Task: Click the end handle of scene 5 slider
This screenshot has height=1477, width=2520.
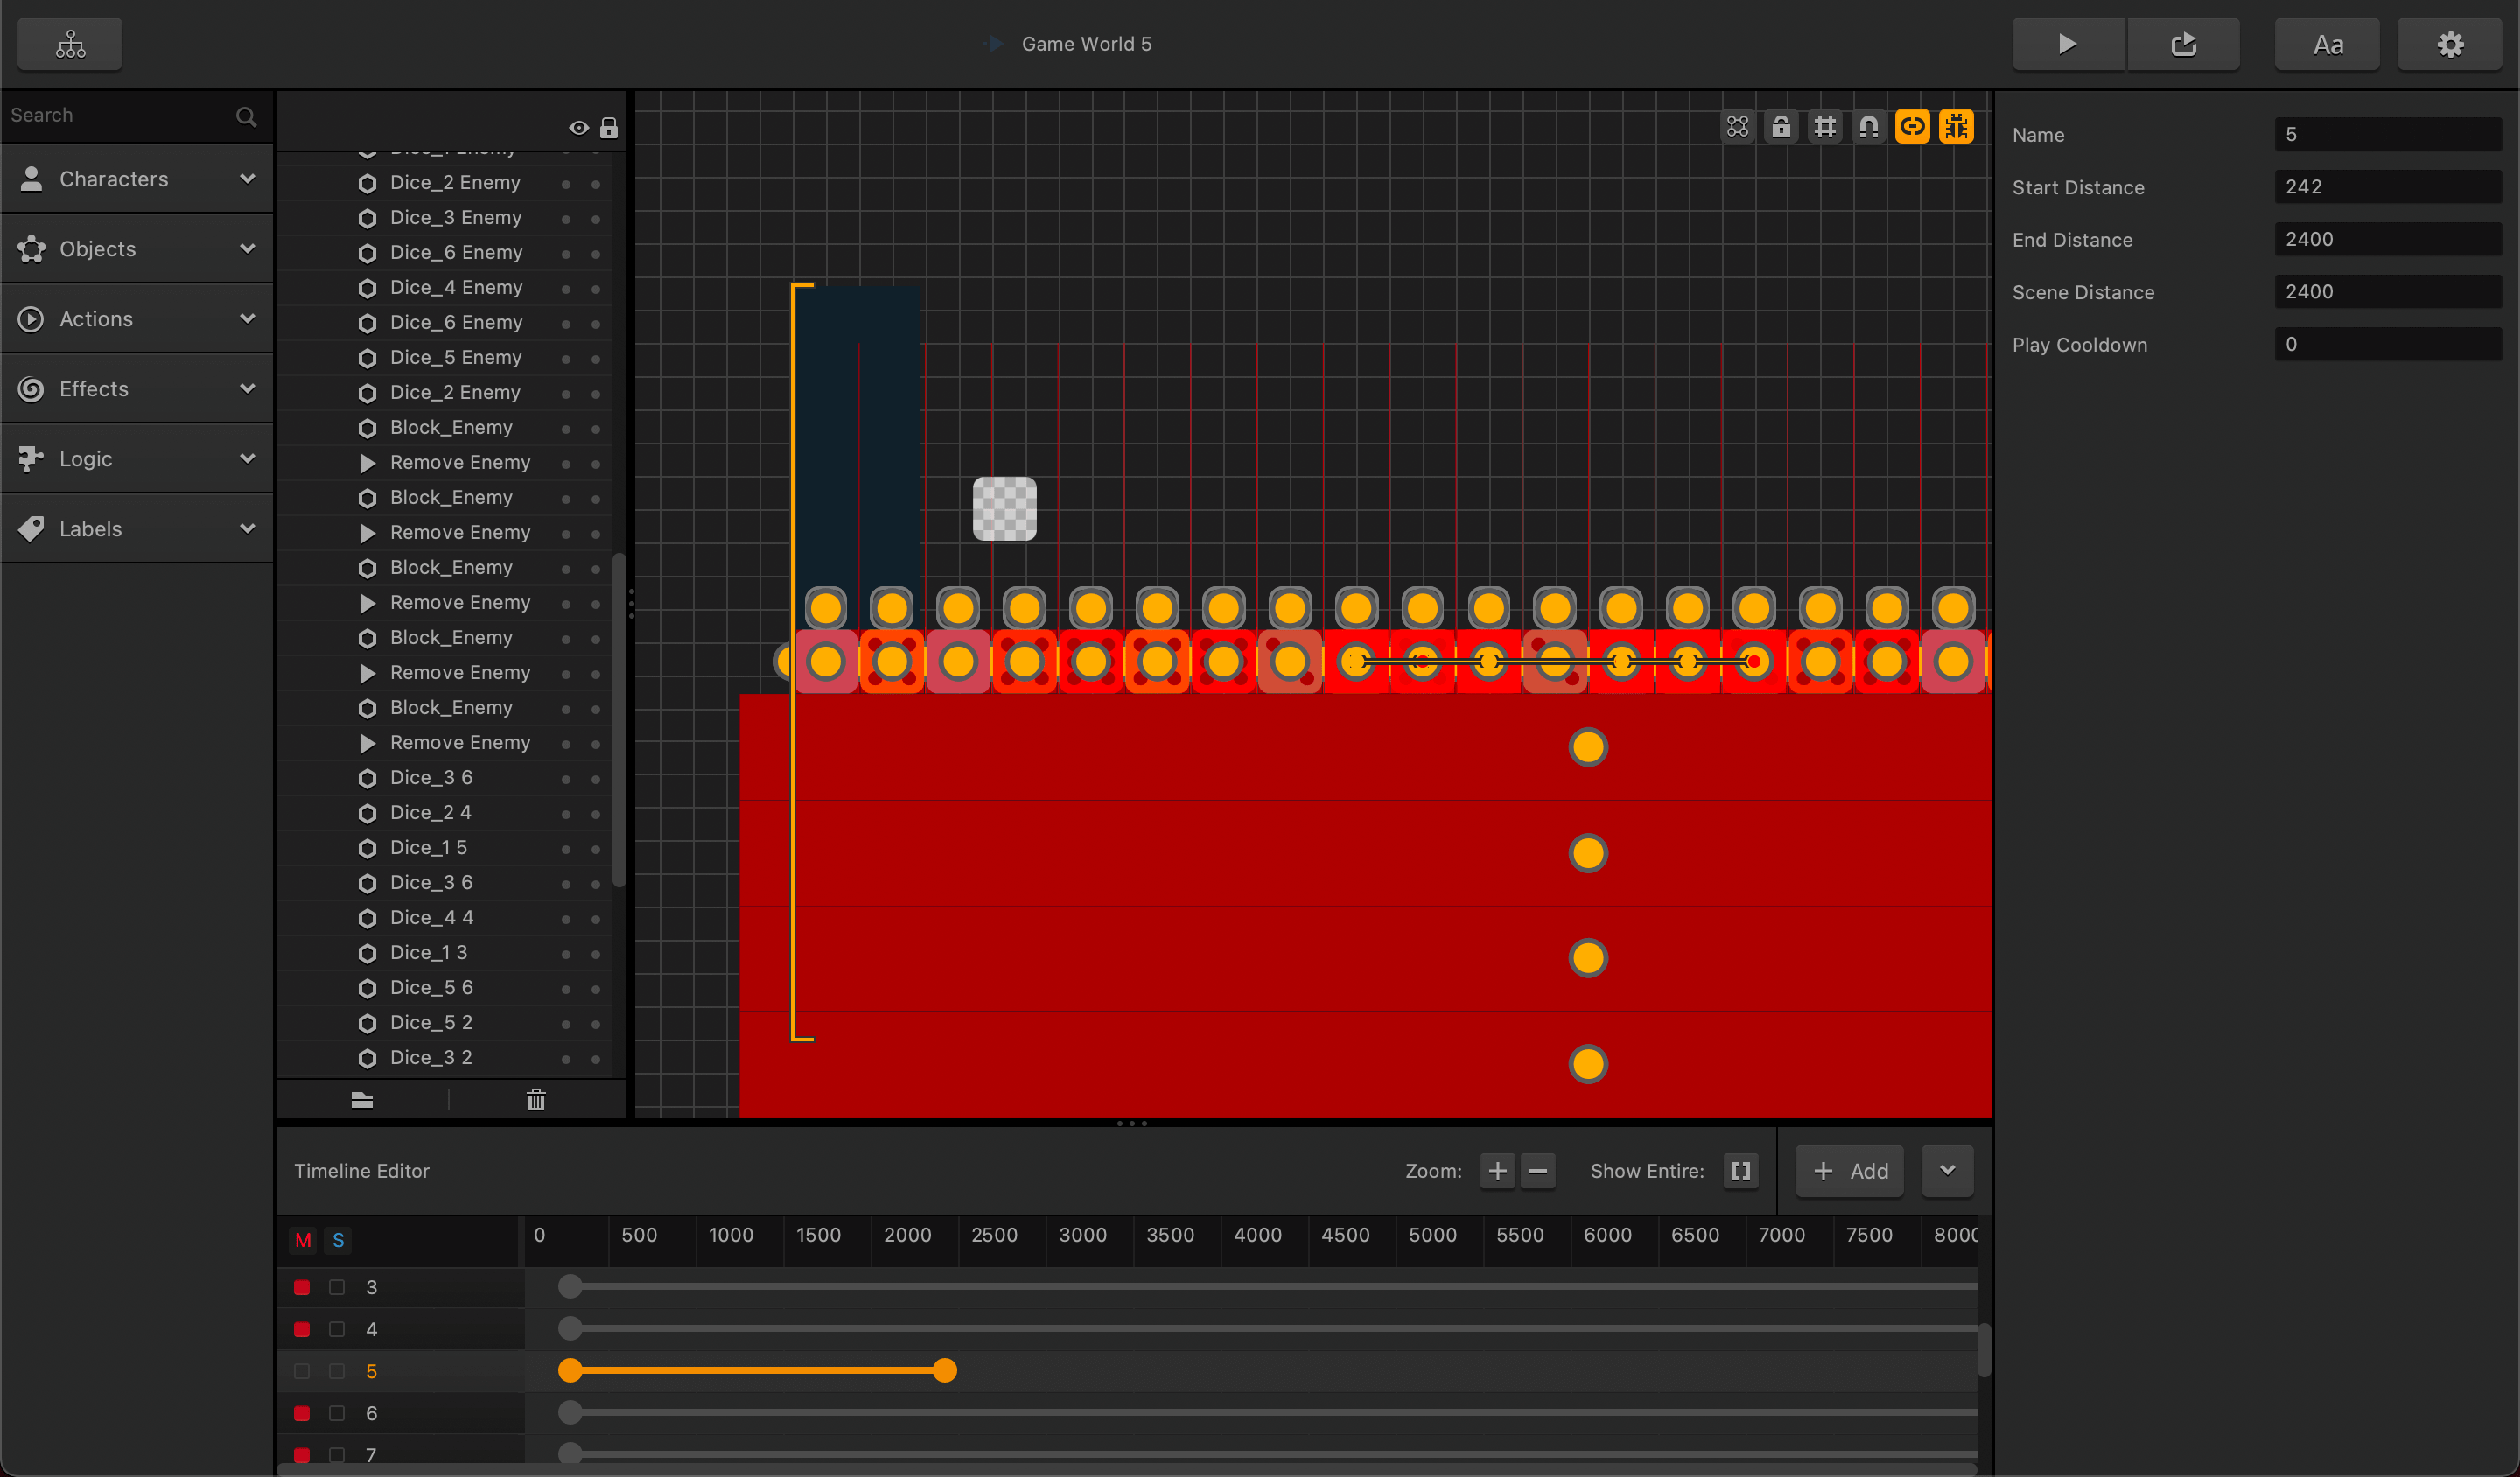Action: [944, 1371]
